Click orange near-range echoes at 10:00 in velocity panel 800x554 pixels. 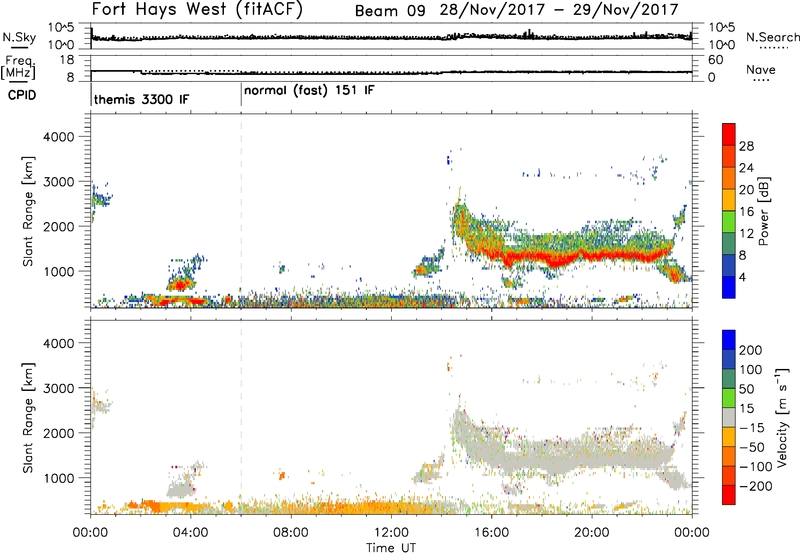[341, 508]
